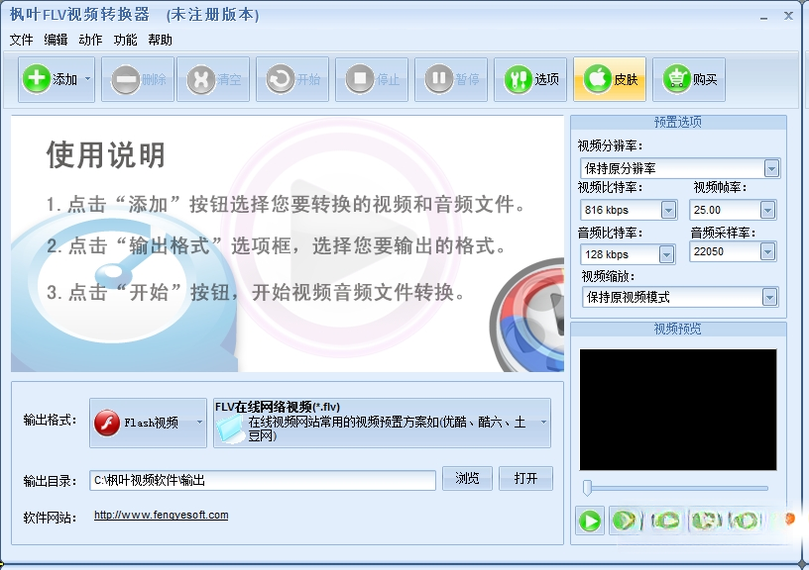Open the http://www.fengyesoft.com link
This screenshot has height=570, width=809.
(x=161, y=515)
